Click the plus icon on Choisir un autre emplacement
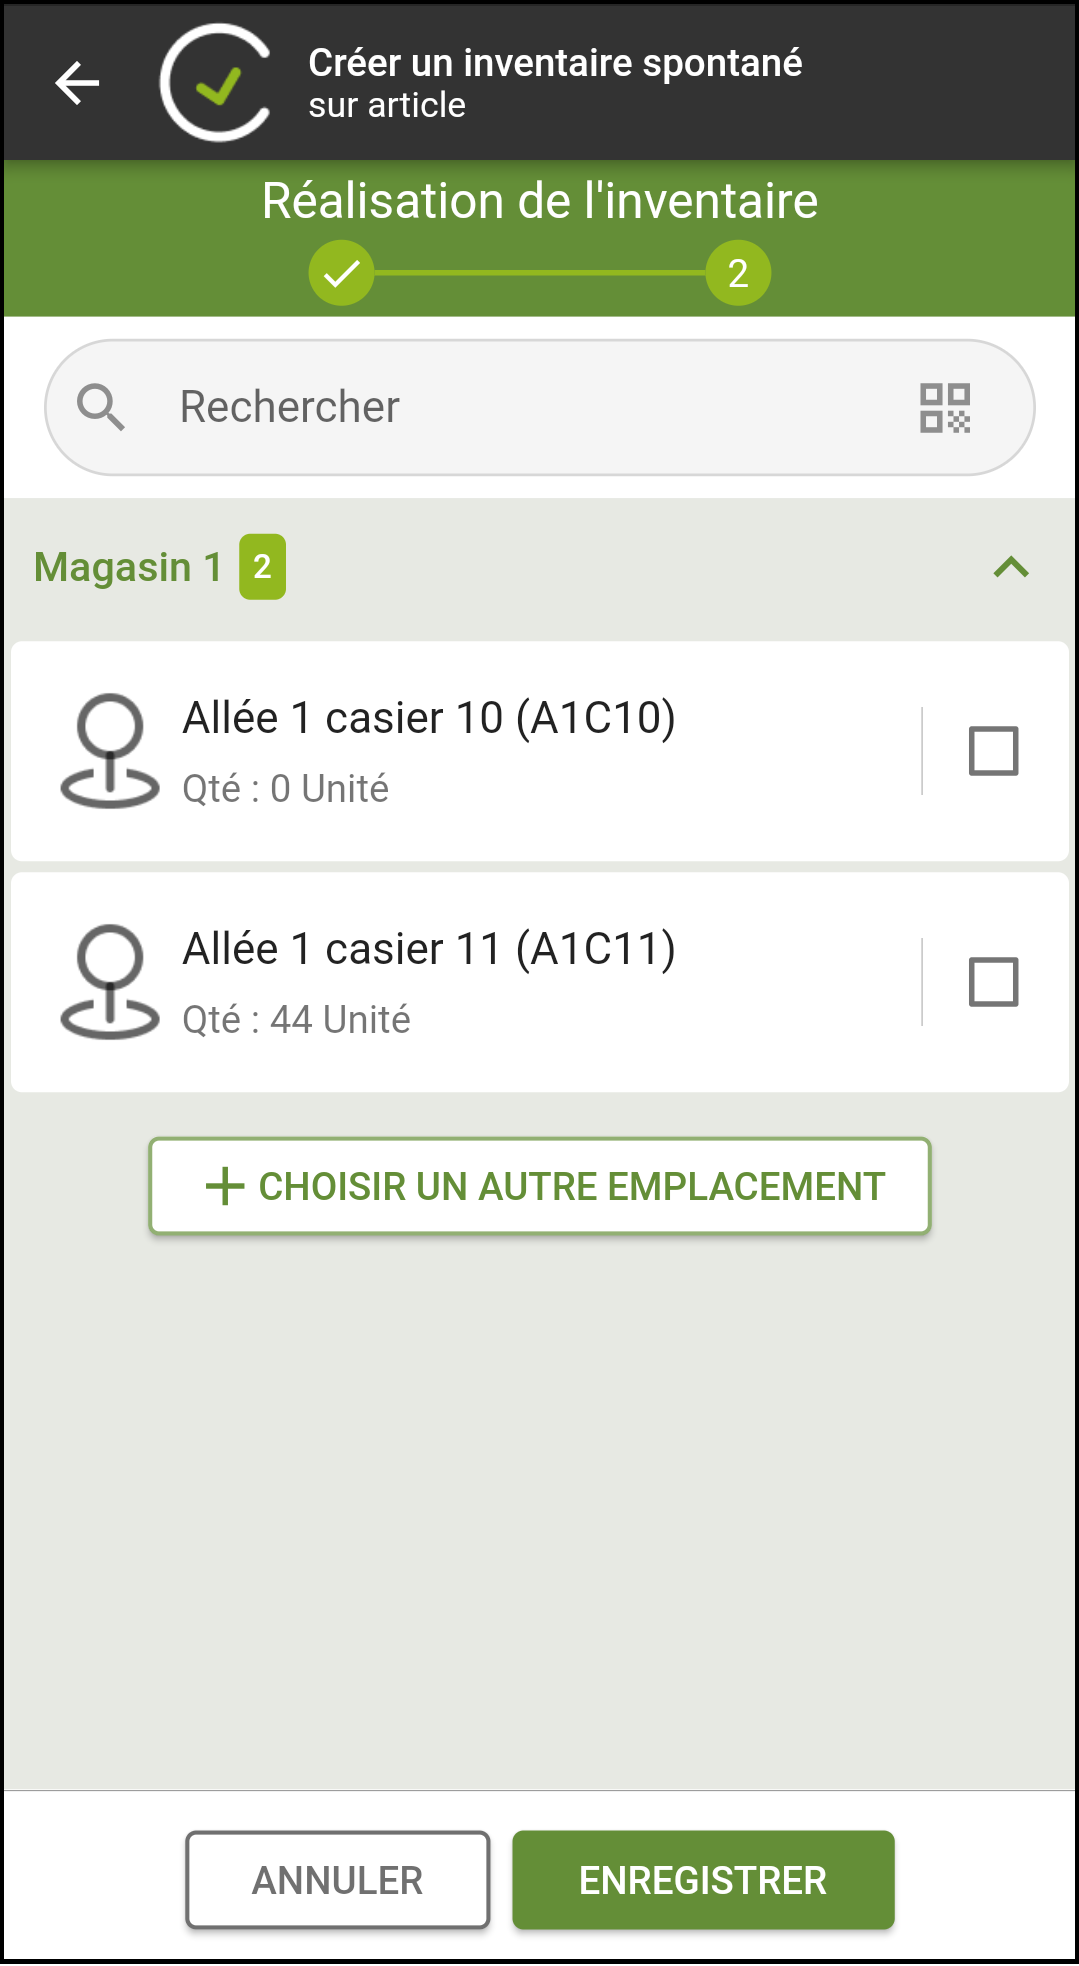This screenshot has width=1079, height=1966. 225,1186
